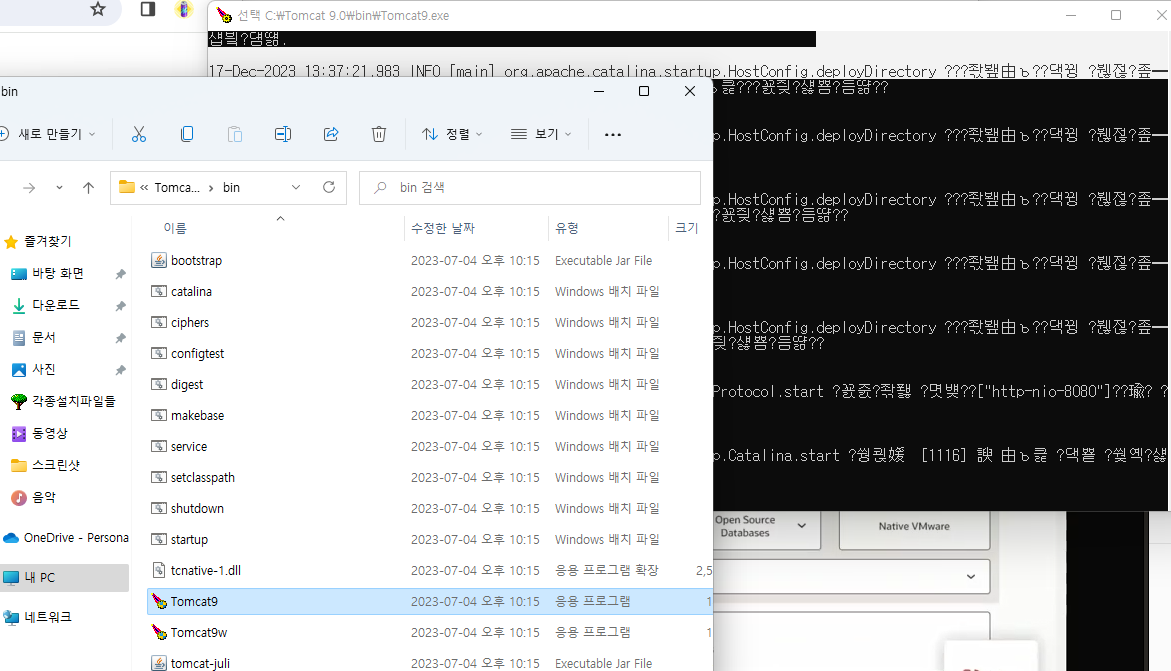Open 스크린샷 folder in navigation pane
This screenshot has height=671, width=1171.
55,465
